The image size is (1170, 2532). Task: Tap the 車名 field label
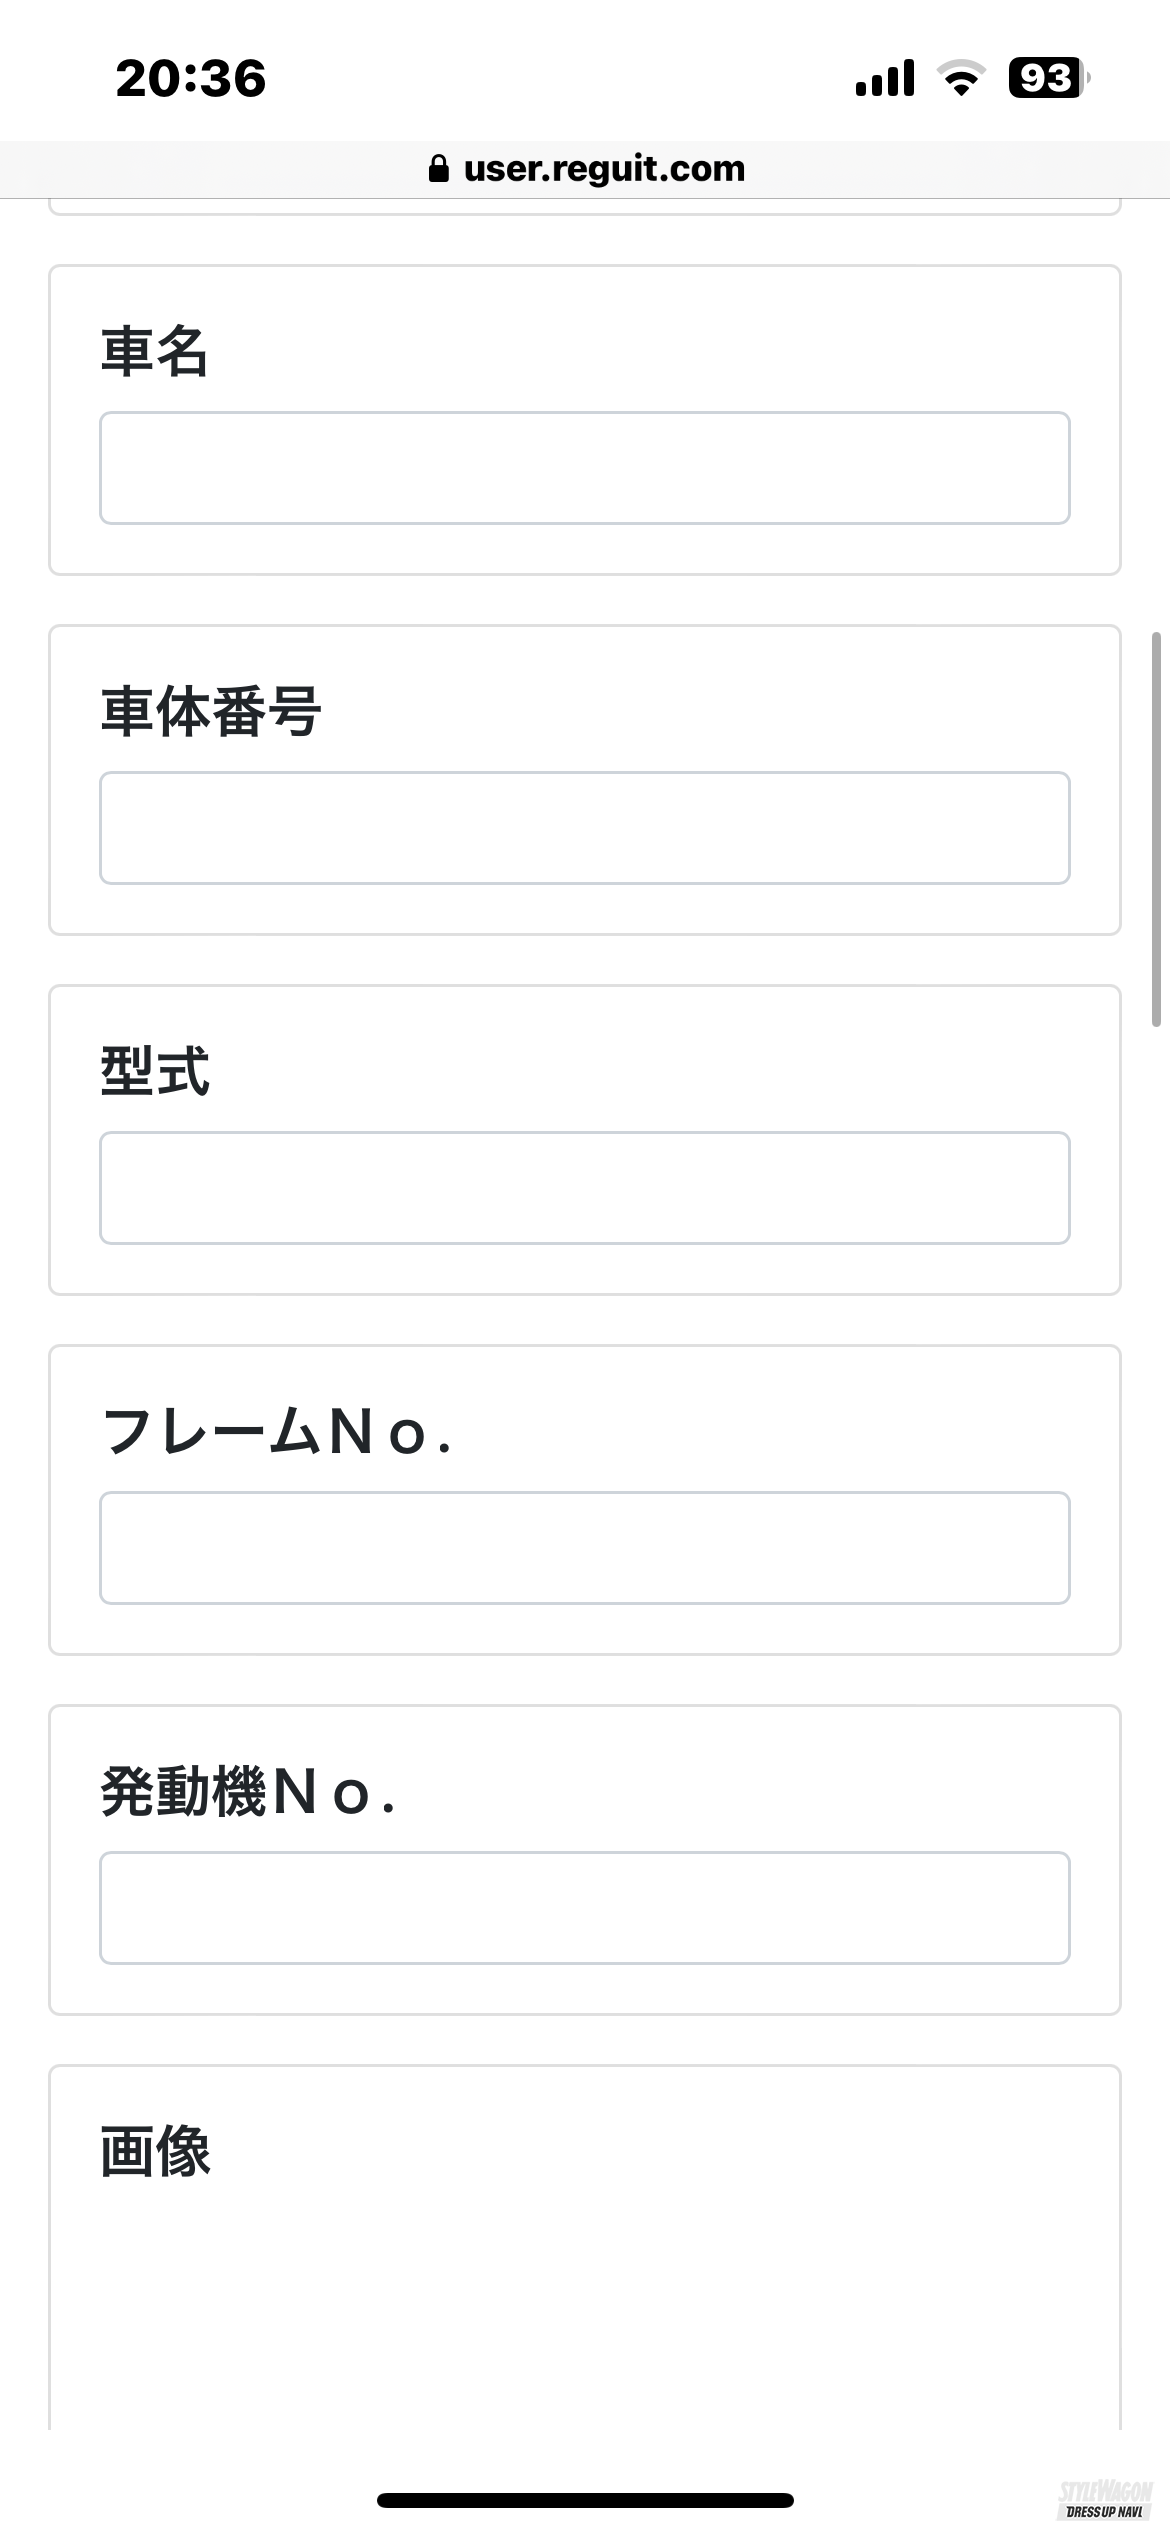tap(155, 352)
